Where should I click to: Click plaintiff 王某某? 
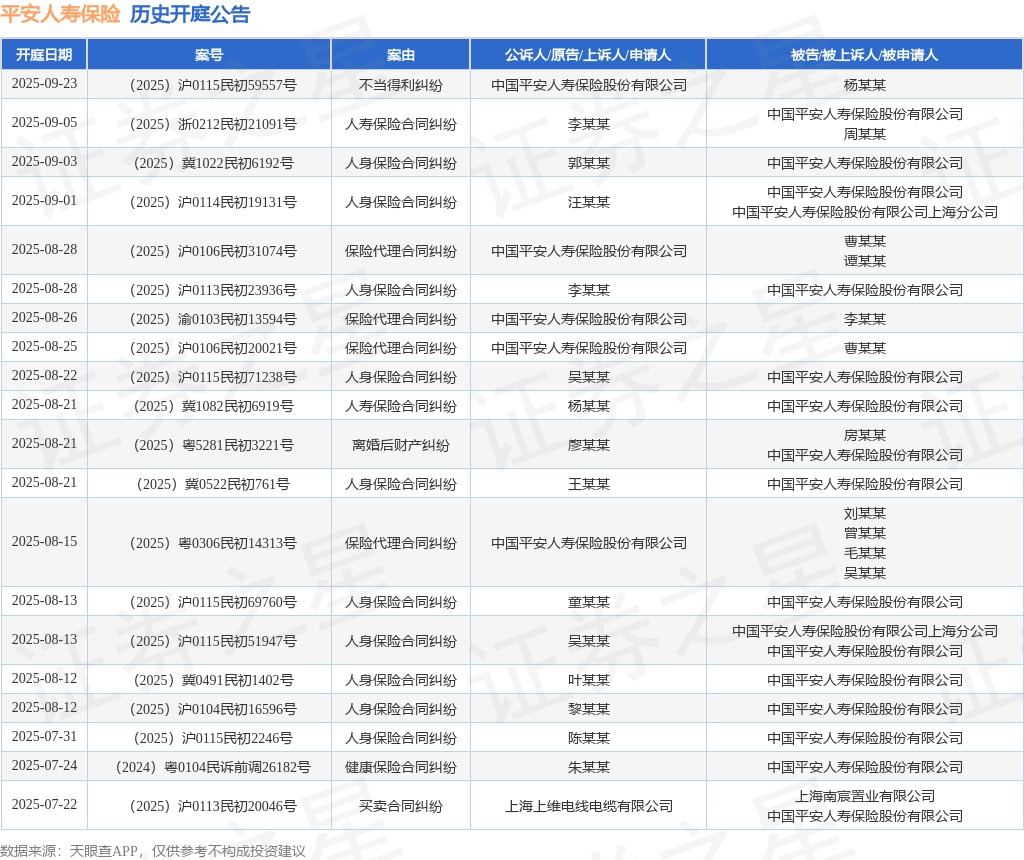pos(588,485)
